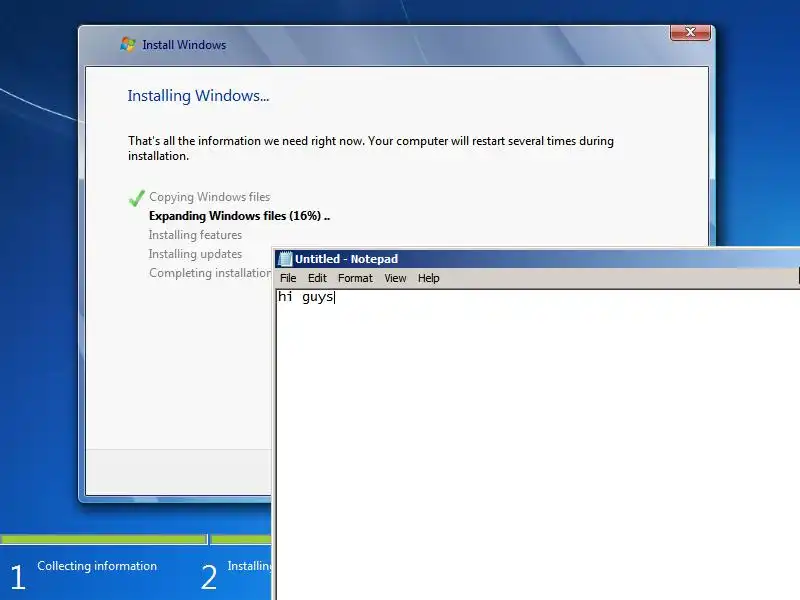Image resolution: width=800 pixels, height=600 pixels.
Task: Click the 'Installing features' step text
Action: pyautogui.click(x=195, y=235)
